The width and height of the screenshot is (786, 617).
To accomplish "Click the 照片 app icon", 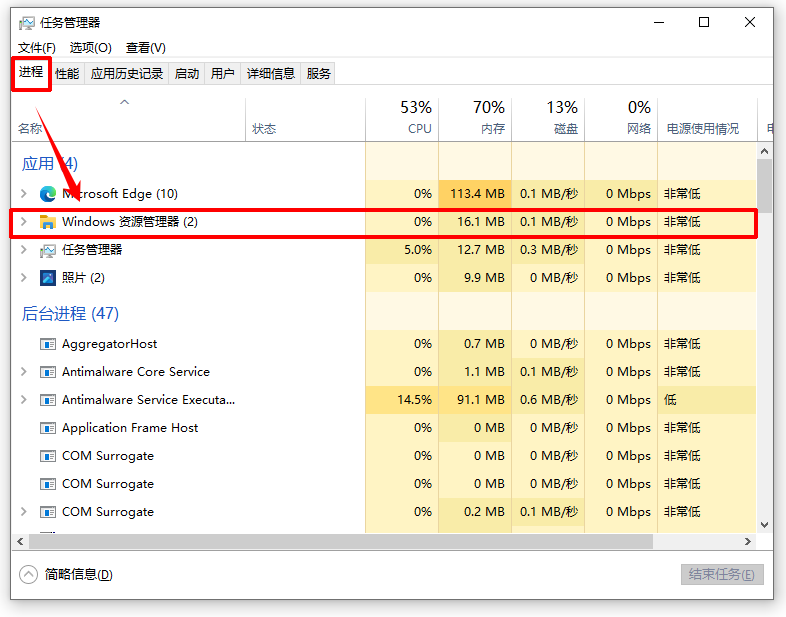I will [48, 278].
